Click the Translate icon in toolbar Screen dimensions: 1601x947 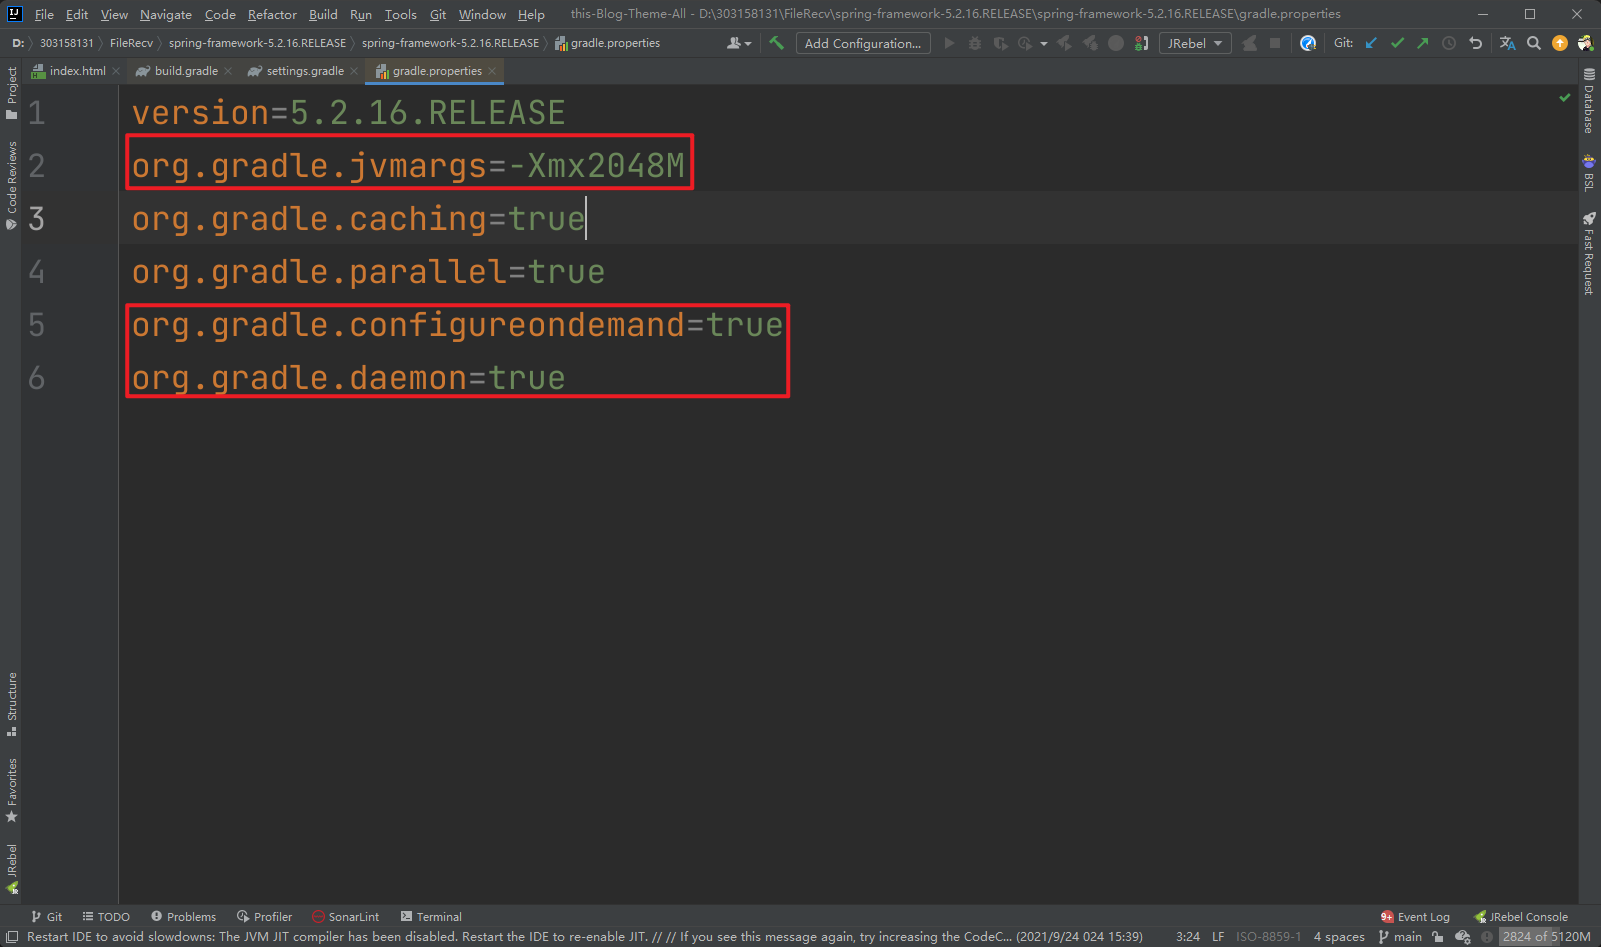[1507, 43]
